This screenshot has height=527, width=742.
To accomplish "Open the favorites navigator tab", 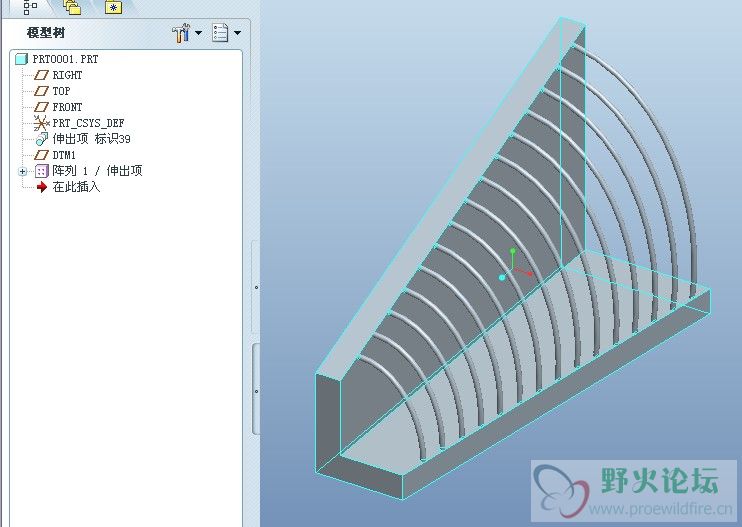I will click(113, 7).
